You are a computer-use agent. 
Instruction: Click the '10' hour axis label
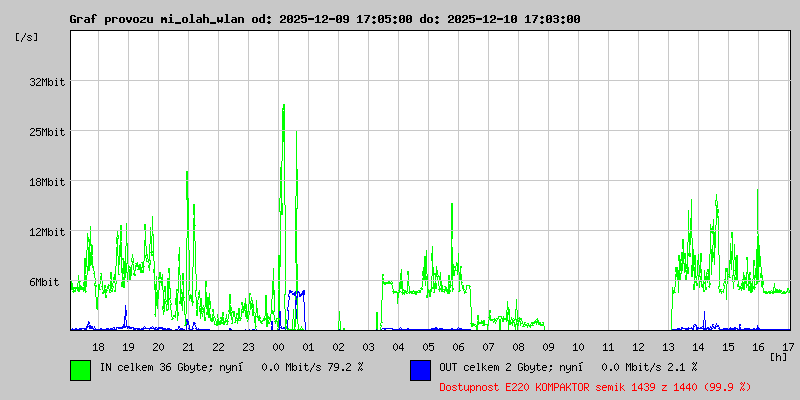click(x=578, y=347)
